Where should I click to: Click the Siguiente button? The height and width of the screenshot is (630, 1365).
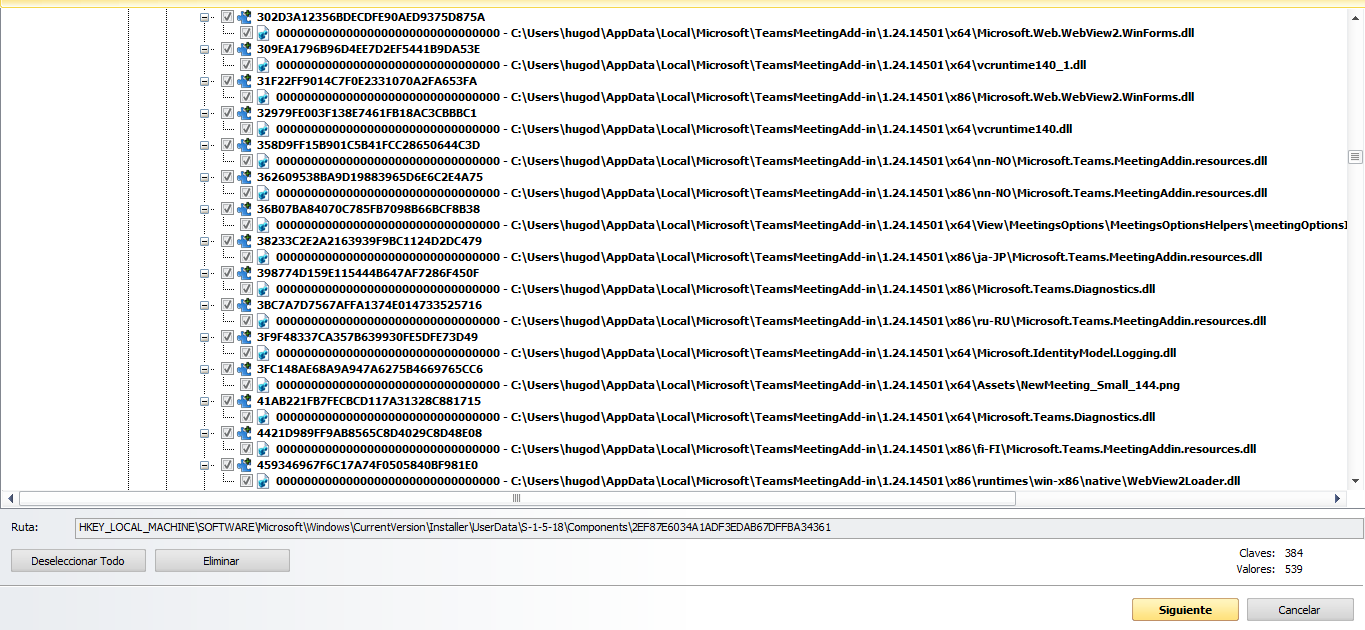1185,610
